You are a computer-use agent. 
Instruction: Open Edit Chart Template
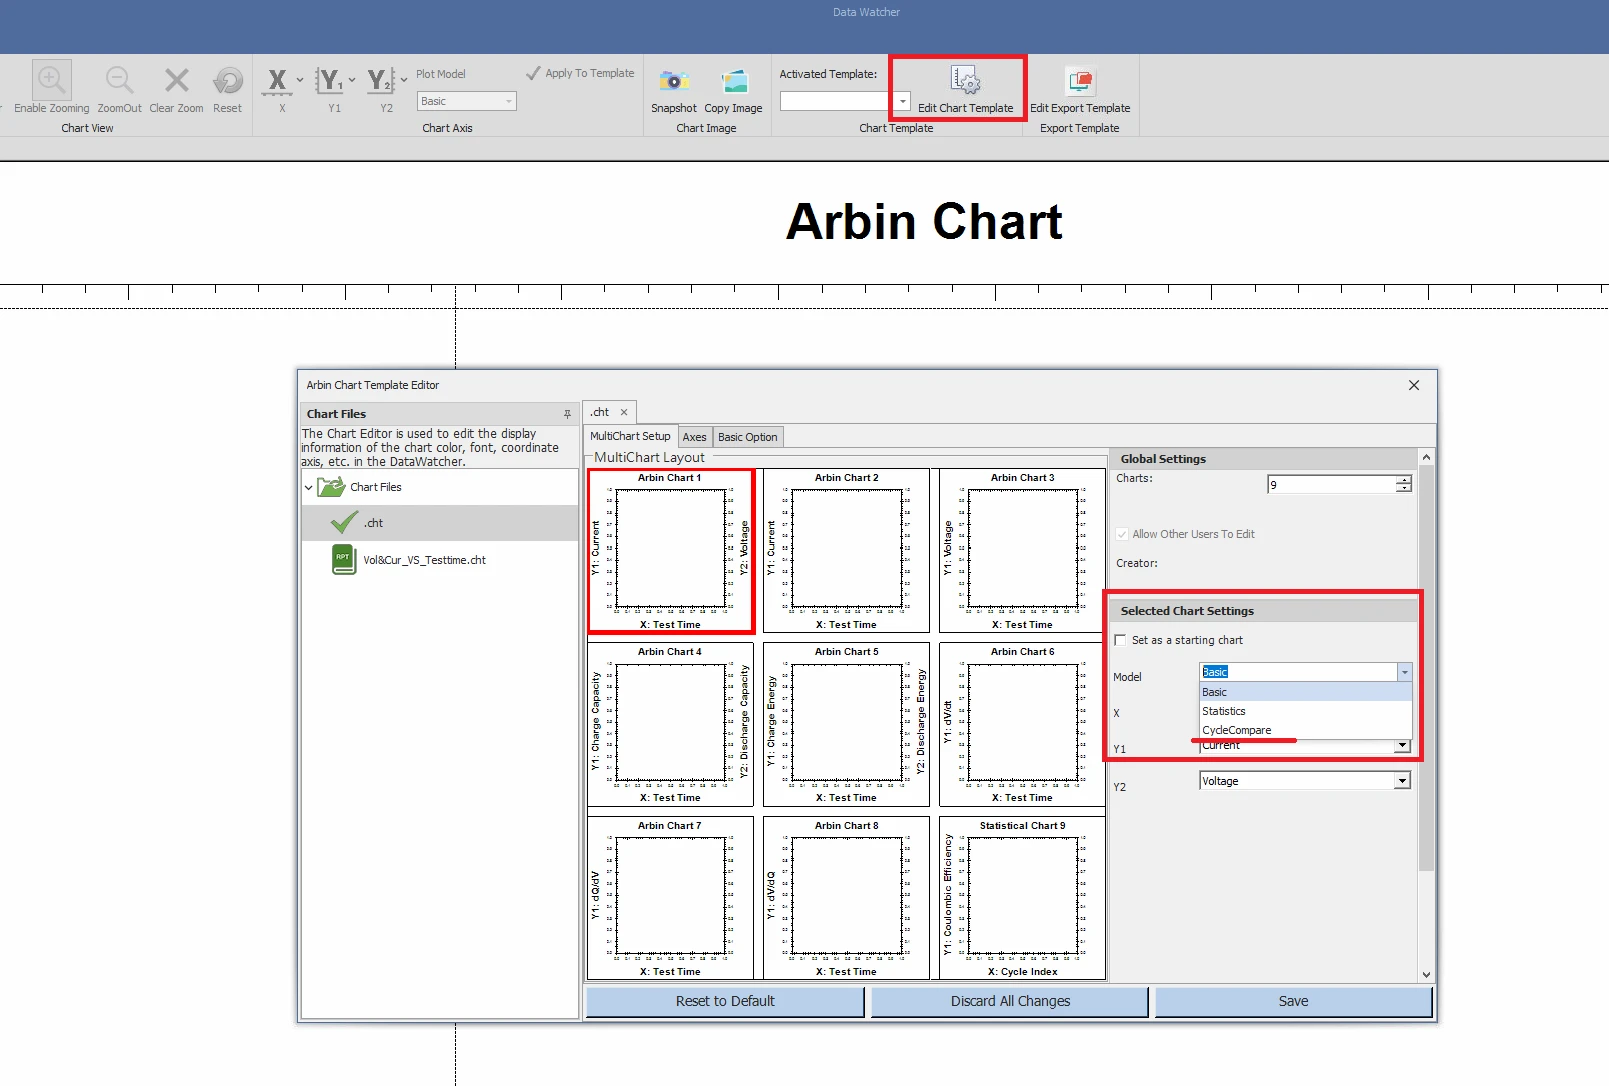click(x=965, y=88)
